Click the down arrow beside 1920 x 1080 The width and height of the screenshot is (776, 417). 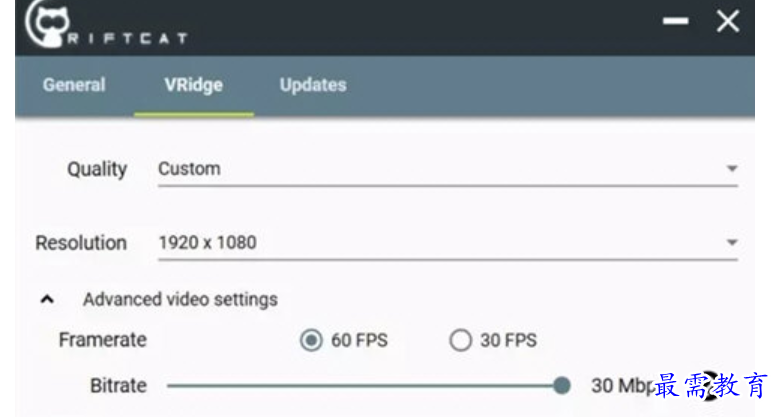732,242
